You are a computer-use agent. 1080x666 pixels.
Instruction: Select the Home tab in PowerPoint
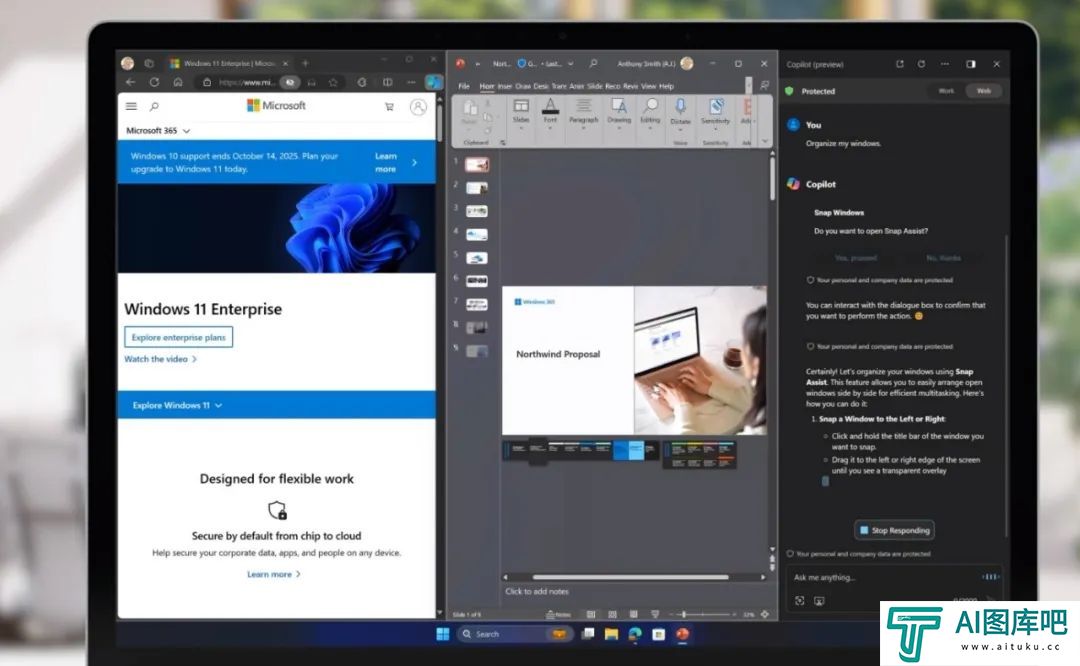pos(487,86)
